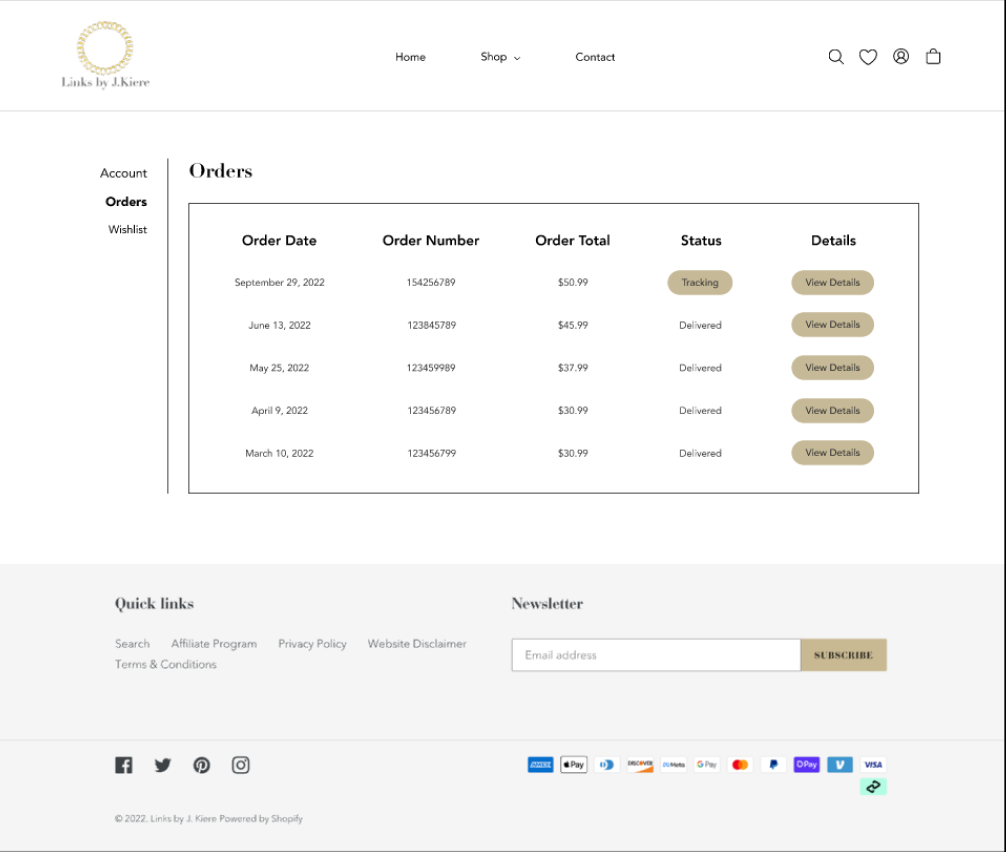
Task: Open the search magnifier icon in header
Action: tap(836, 57)
